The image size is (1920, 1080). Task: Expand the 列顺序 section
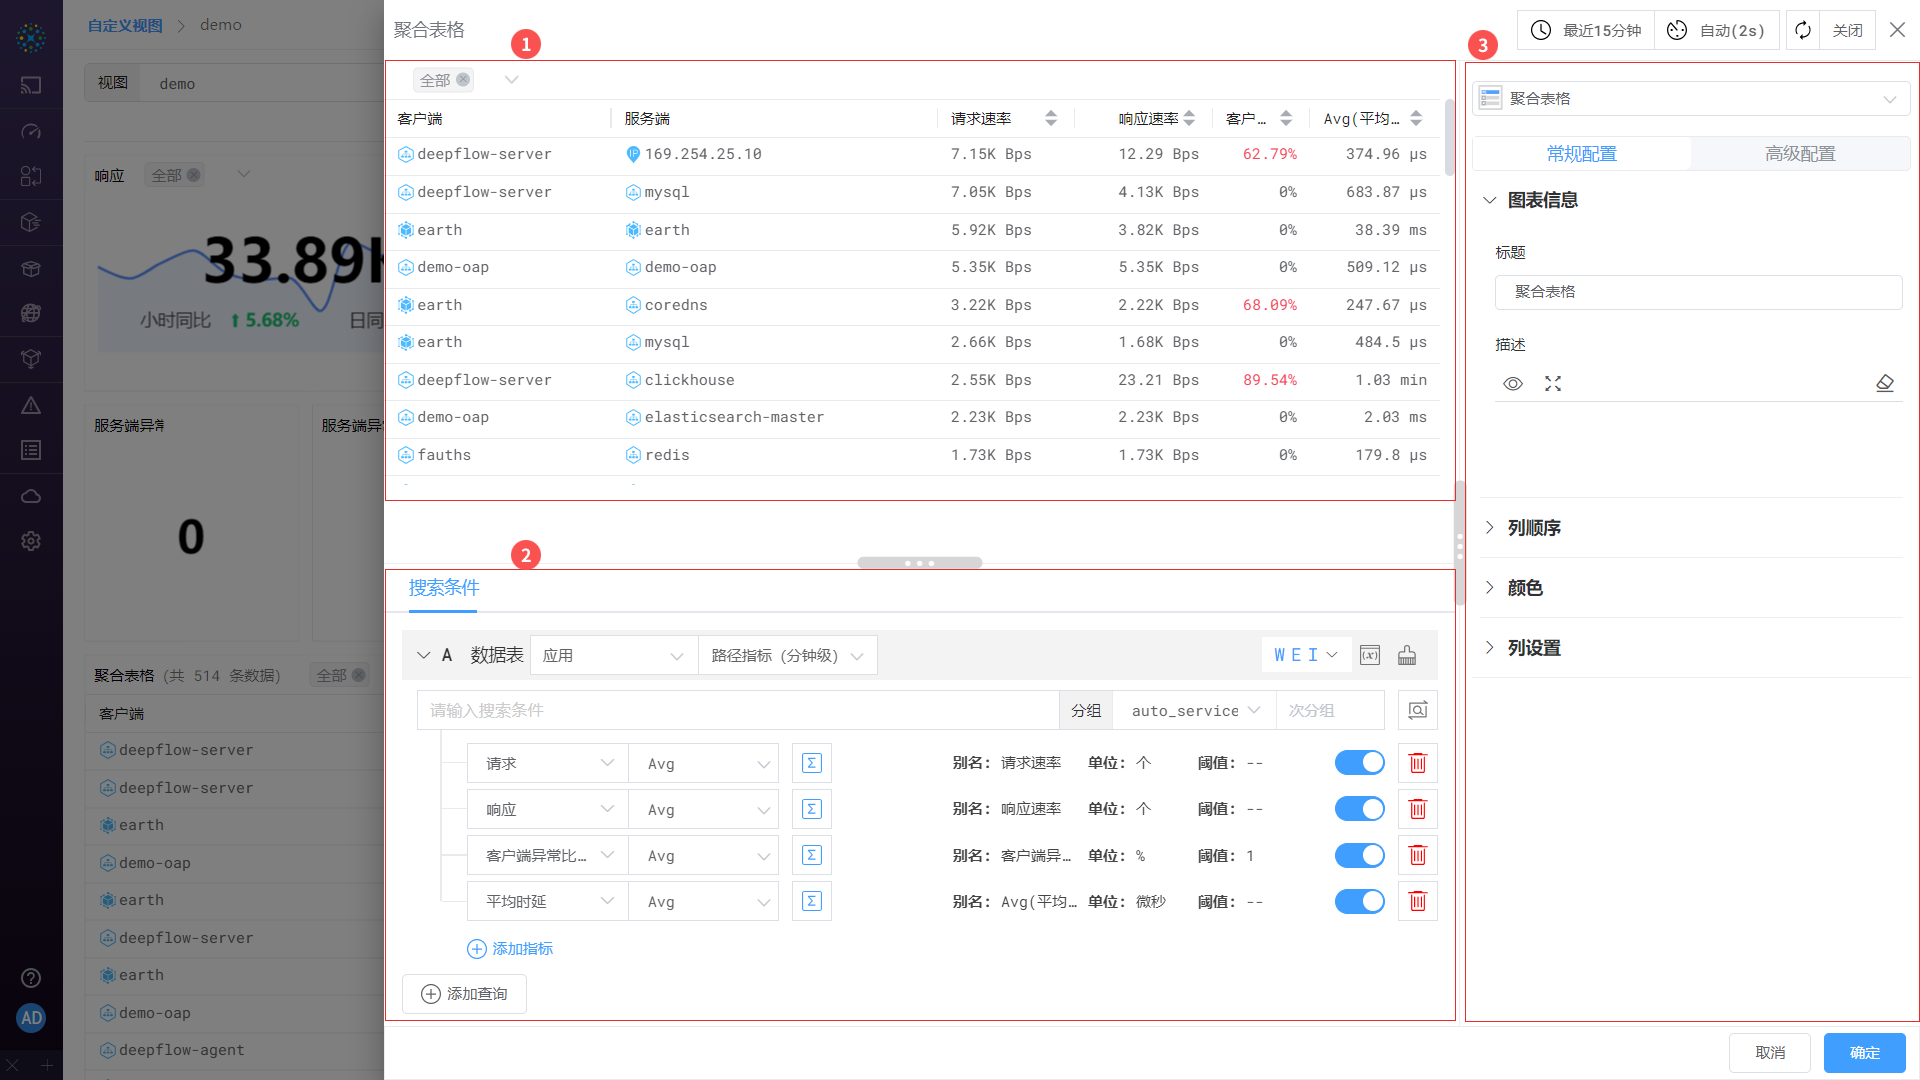(x=1533, y=528)
